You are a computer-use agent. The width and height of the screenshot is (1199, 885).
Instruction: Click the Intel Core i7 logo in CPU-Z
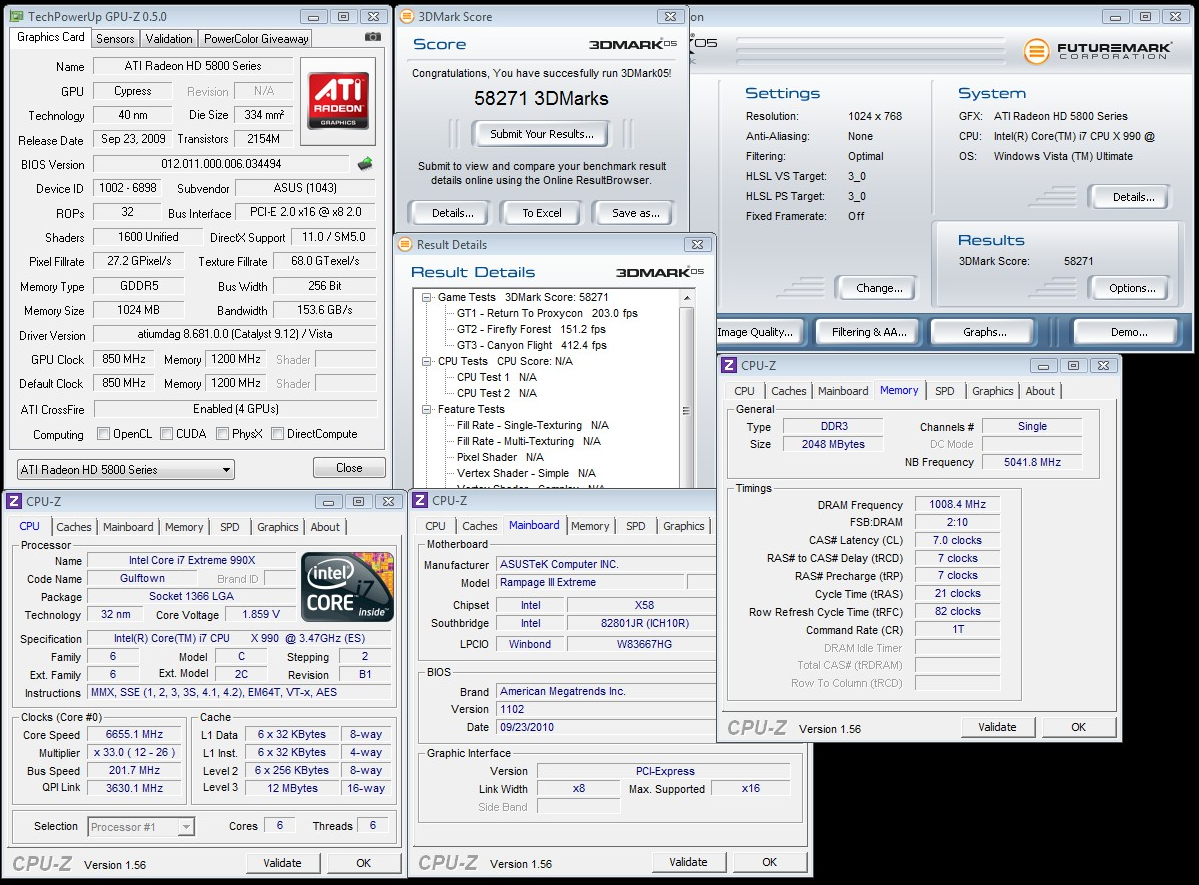(x=348, y=586)
